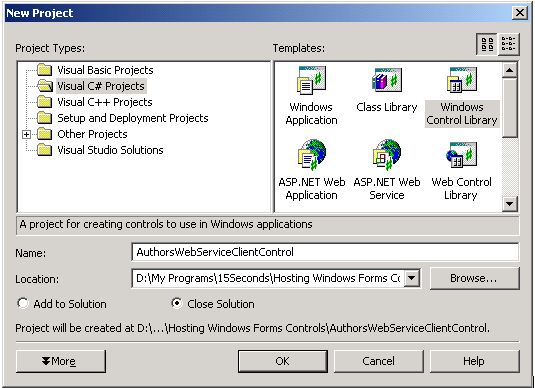Choose the ASP.NET Web Service template icon
The height and width of the screenshot is (388, 535).
tap(387, 155)
